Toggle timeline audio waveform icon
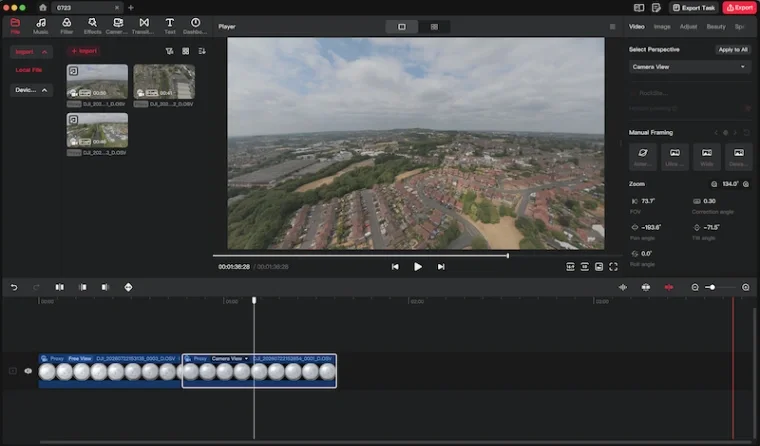Image resolution: width=760 pixels, height=446 pixels. [x=623, y=287]
